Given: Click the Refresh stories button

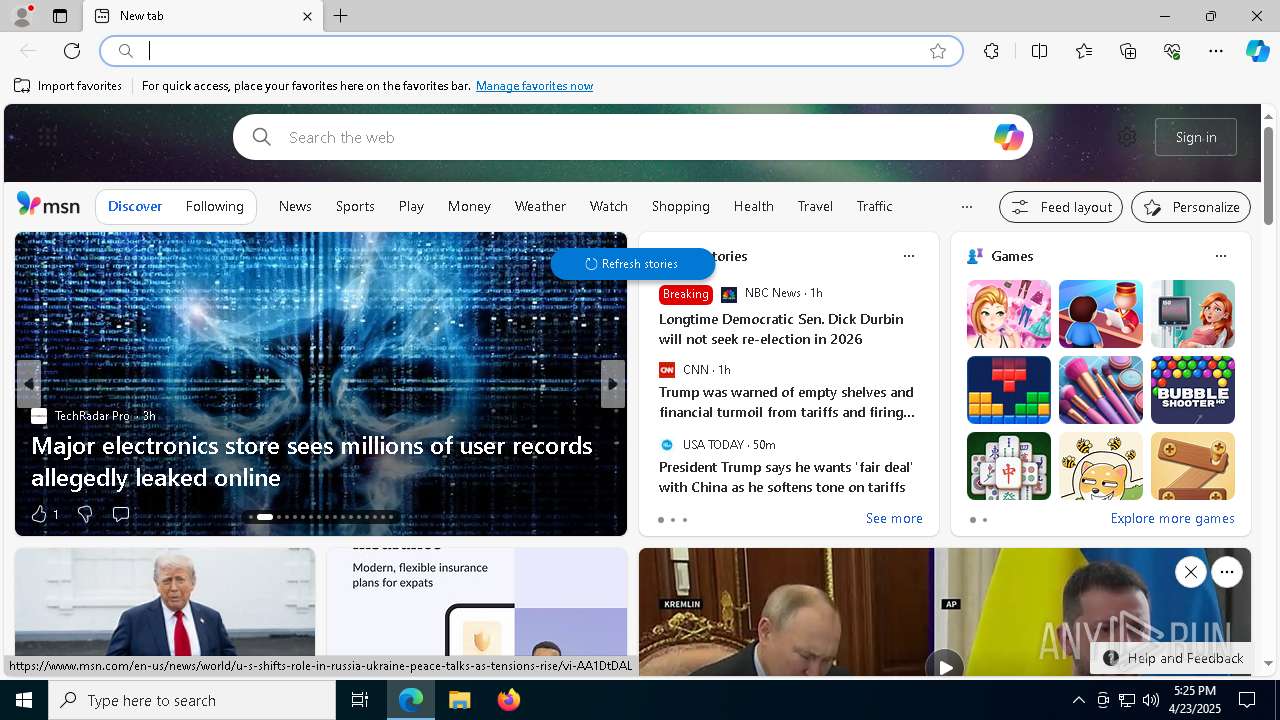Looking at the screenshot, I should click(x=632, y=264).
